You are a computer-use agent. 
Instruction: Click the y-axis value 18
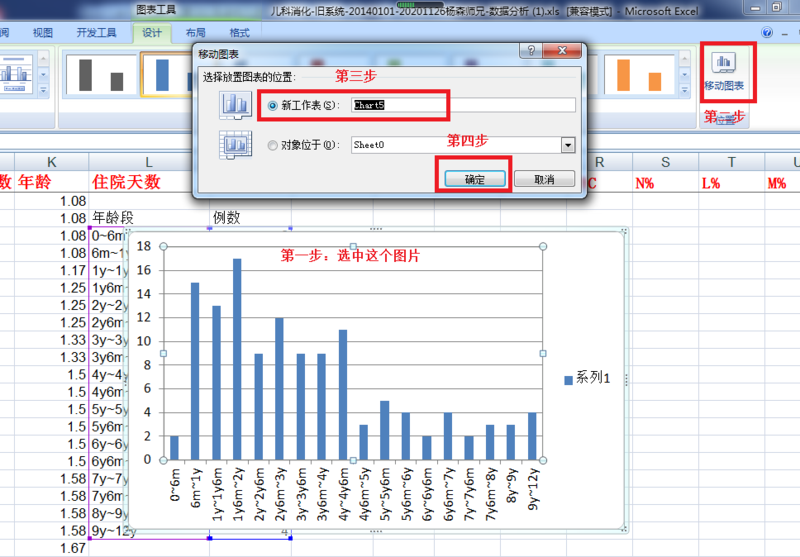(144, 246)
